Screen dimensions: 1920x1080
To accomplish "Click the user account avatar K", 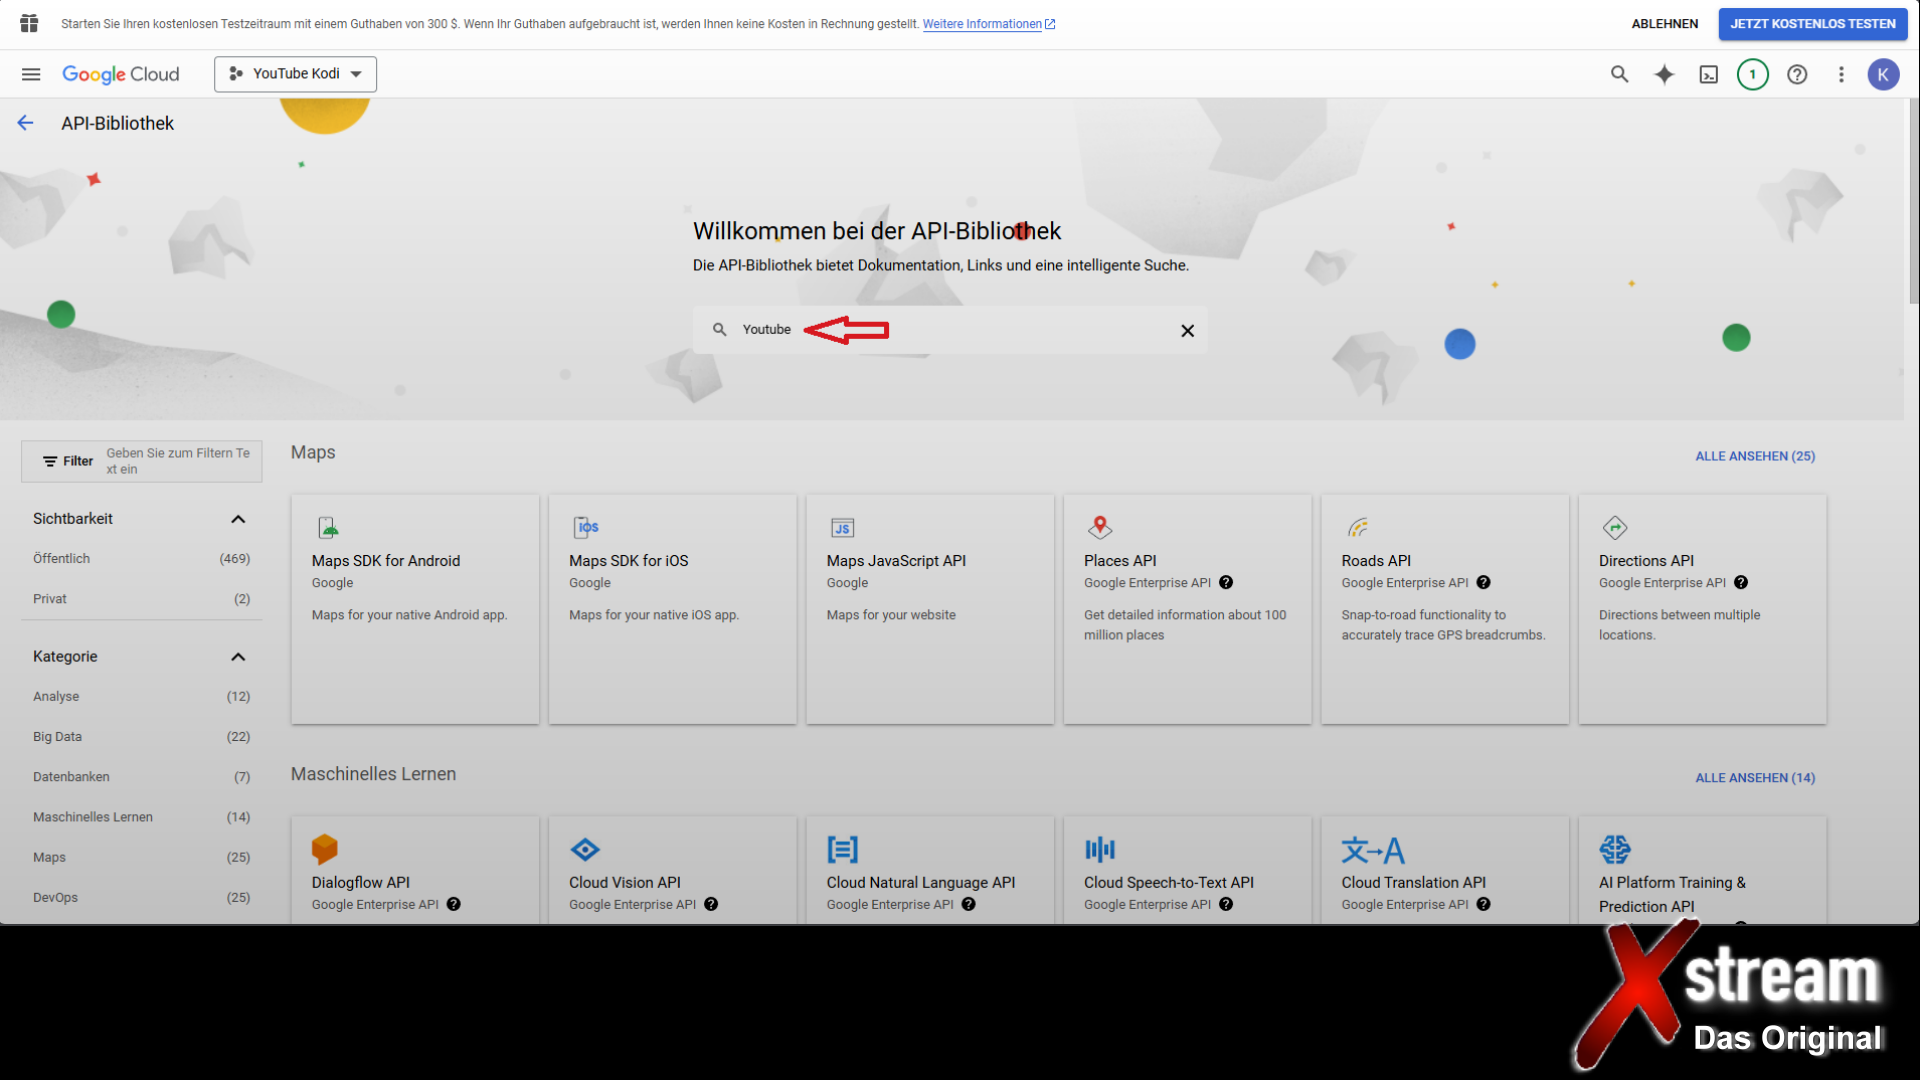I will [x=1883, y=74].
